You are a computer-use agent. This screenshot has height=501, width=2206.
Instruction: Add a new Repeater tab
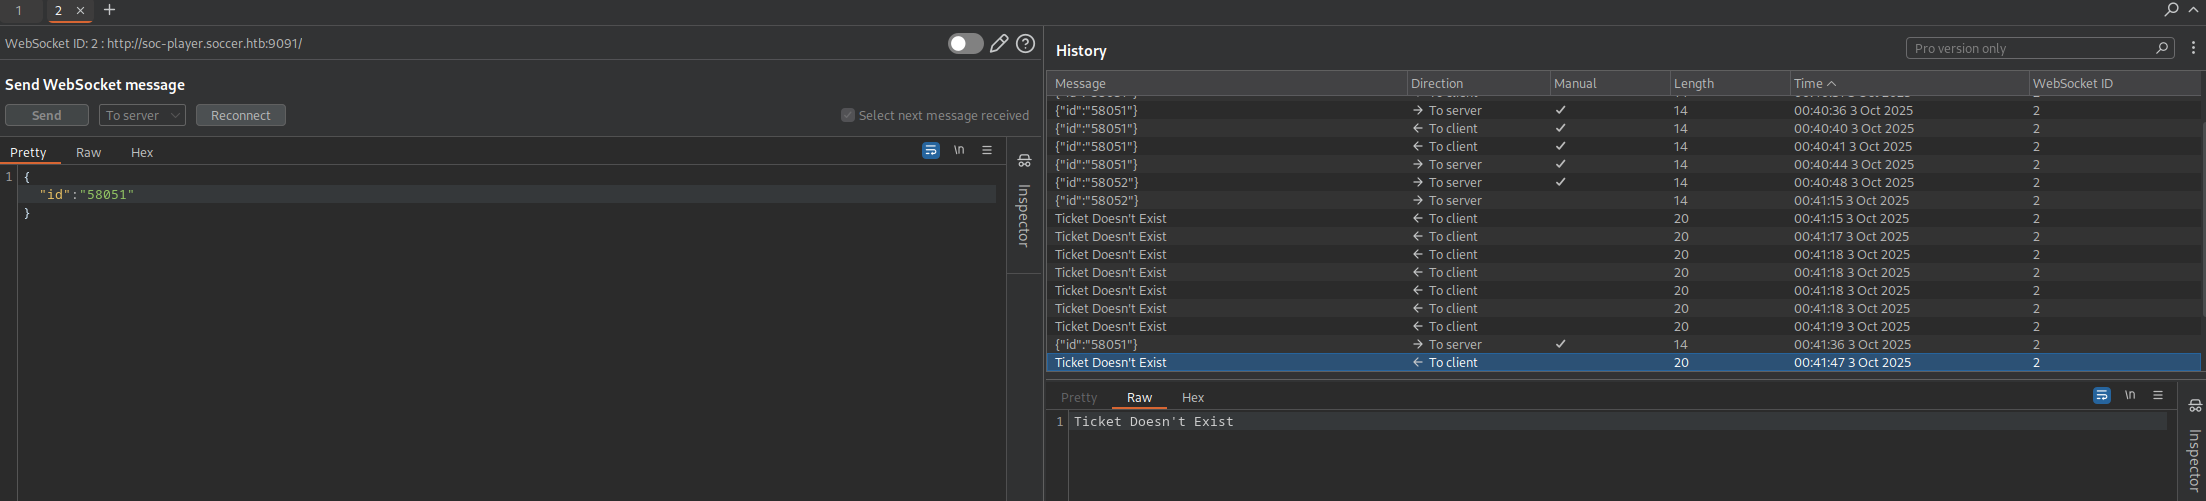[109, 10]
